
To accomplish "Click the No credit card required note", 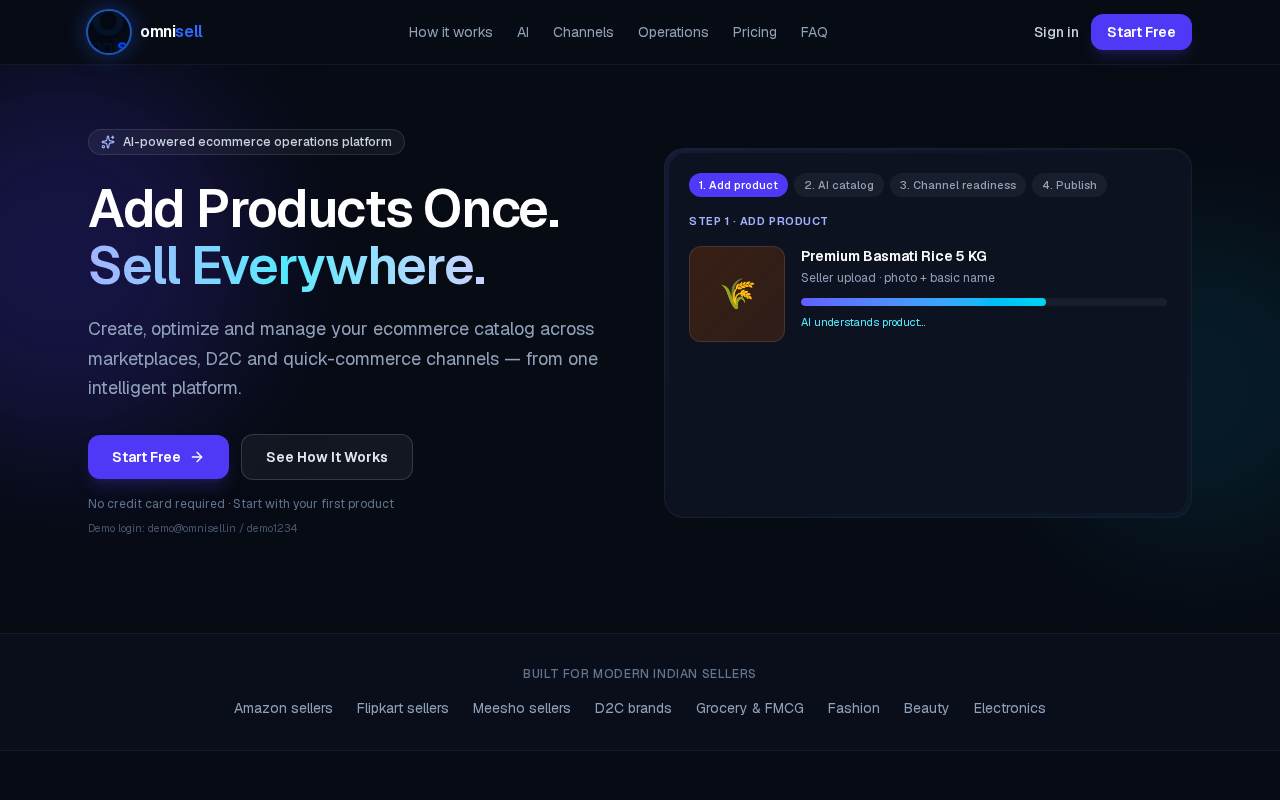I will click(x=241, y=504).
